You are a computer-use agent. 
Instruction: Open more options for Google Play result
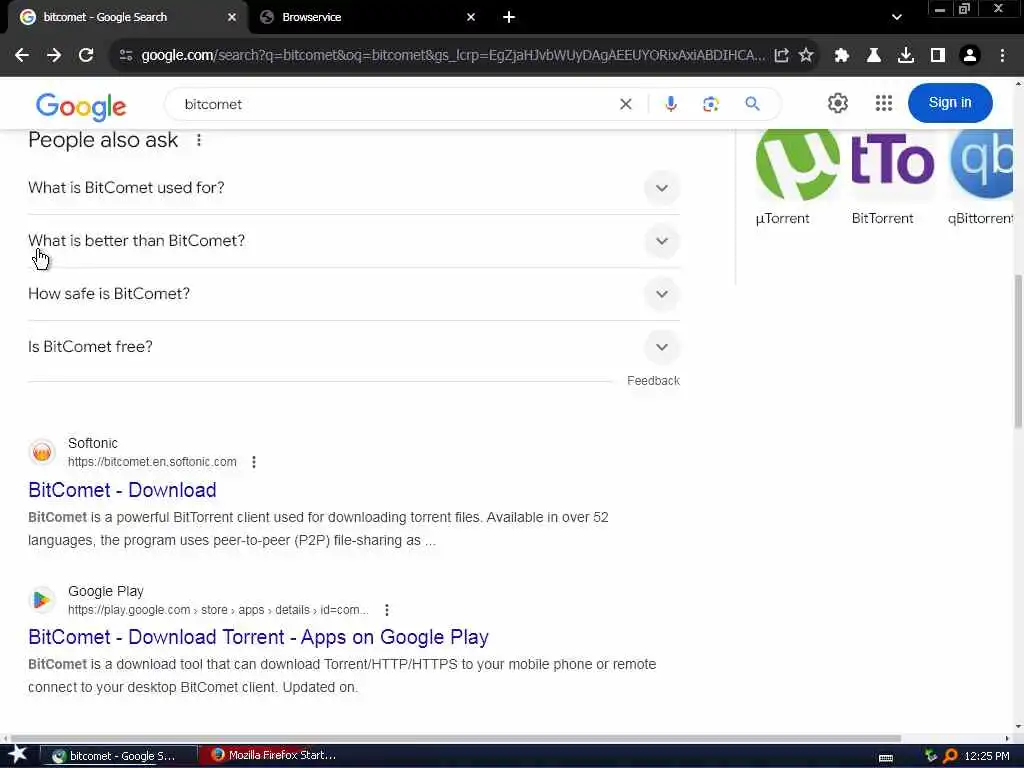coord(387,610)
